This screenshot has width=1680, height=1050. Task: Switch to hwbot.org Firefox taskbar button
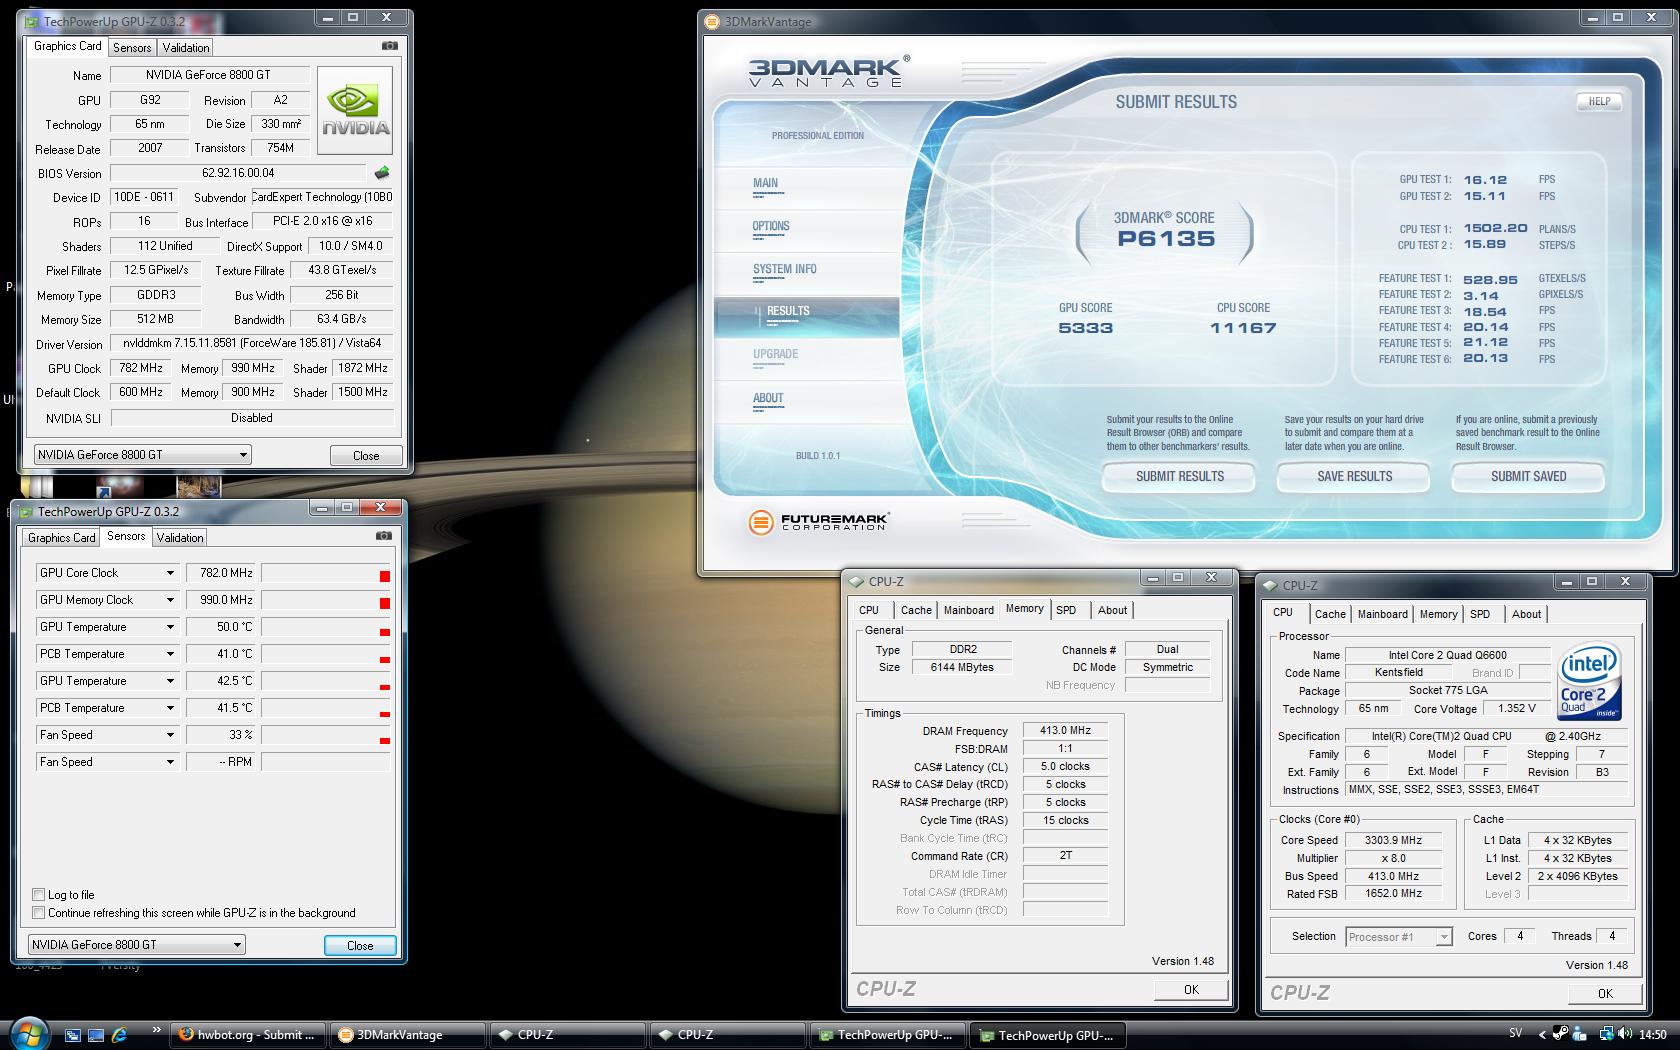(249, 1035)
